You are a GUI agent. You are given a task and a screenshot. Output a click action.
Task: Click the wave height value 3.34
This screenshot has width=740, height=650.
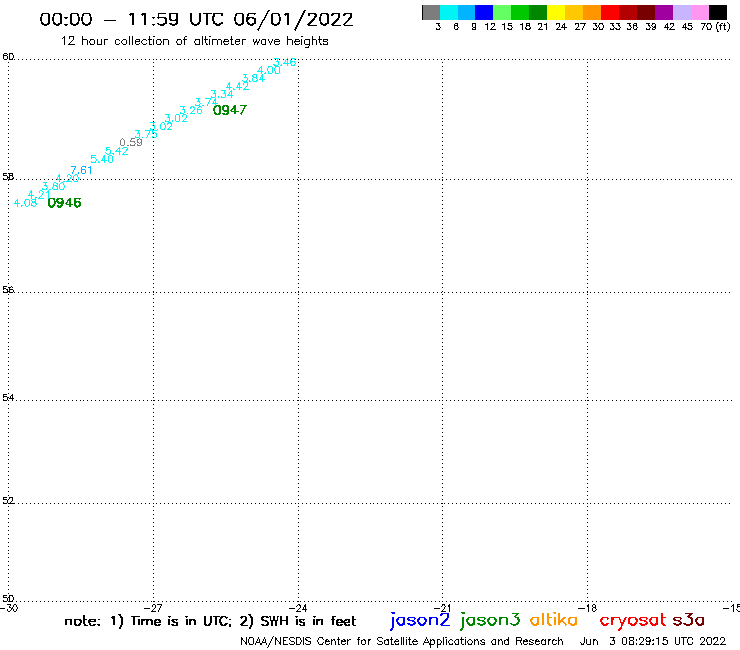point(222,94)
